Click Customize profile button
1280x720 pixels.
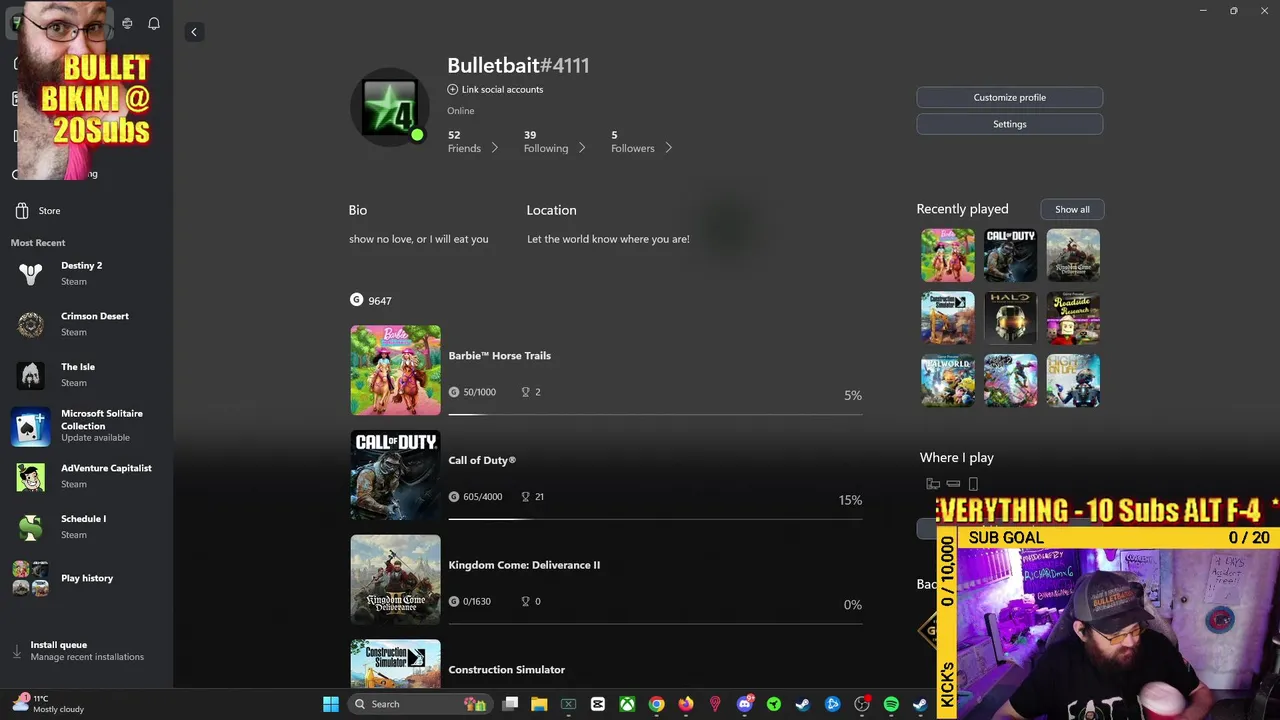[x=1009, y=97]
